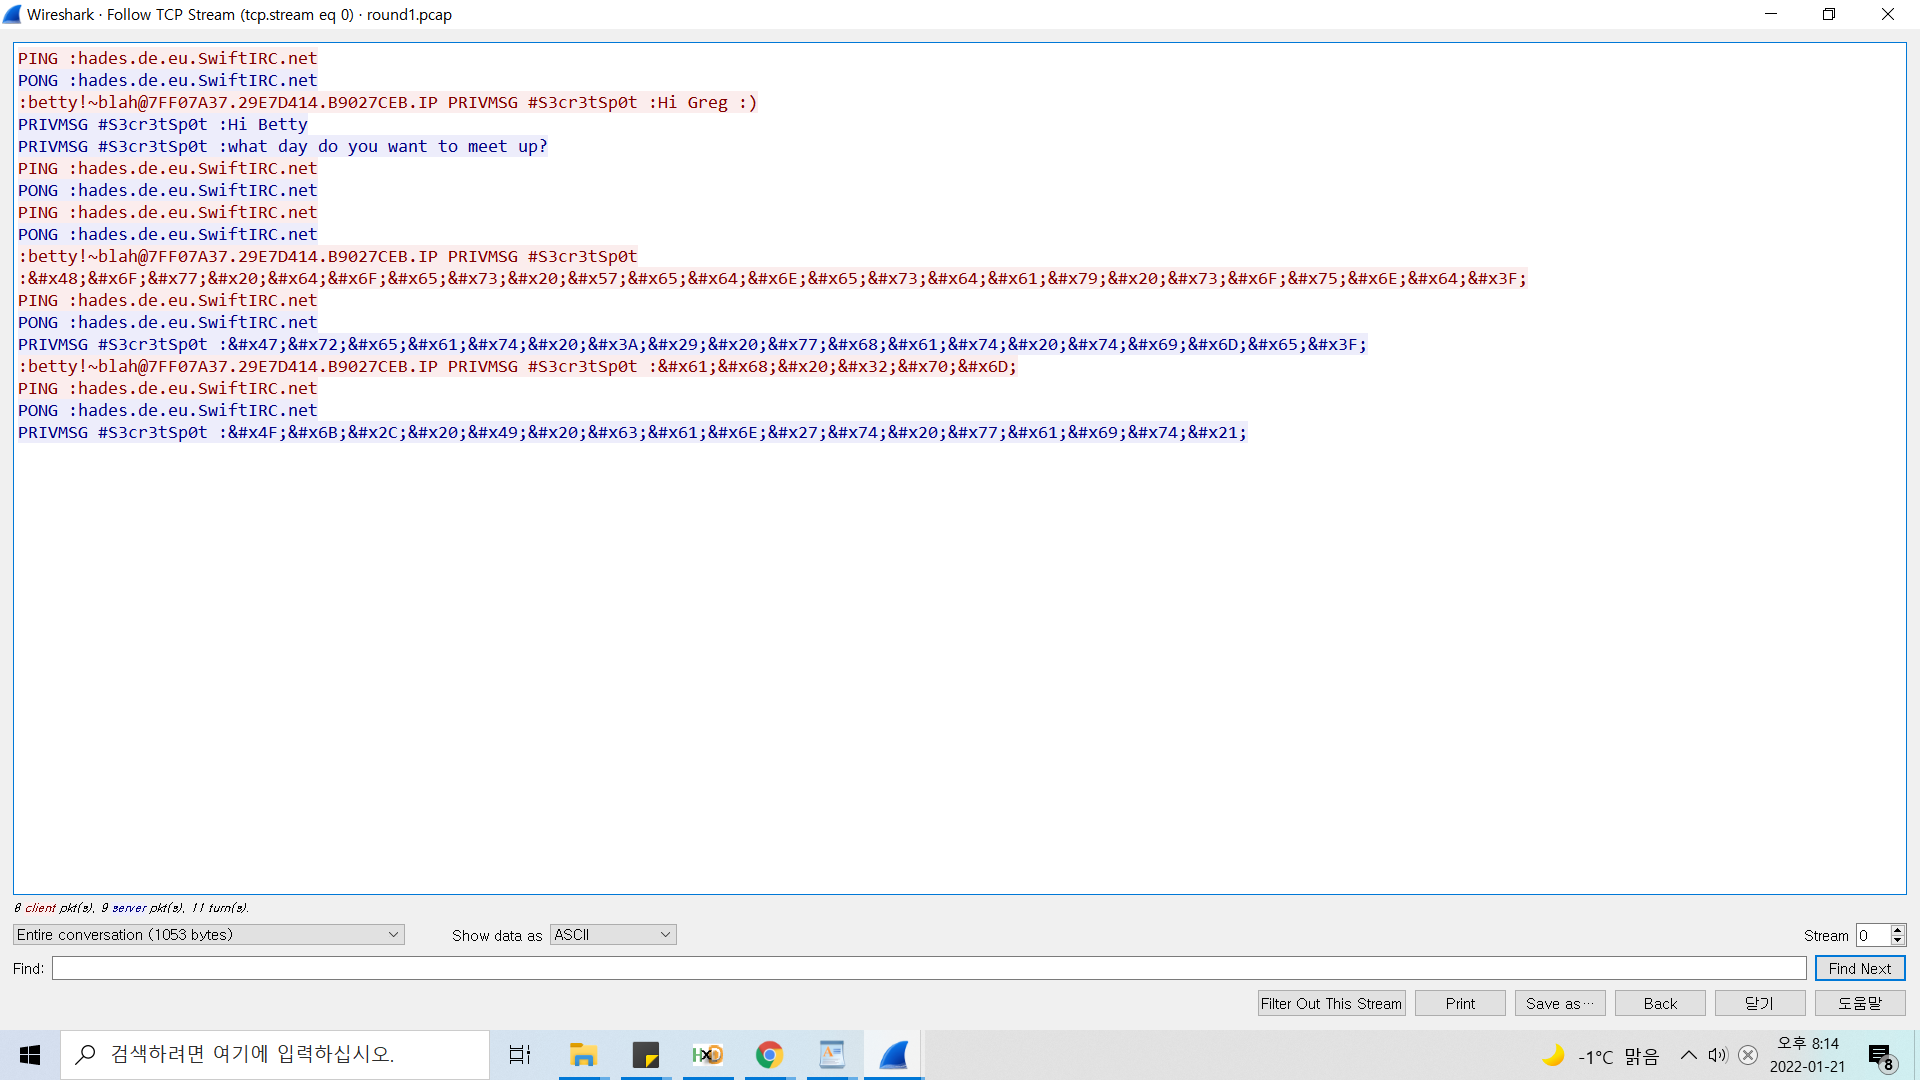Click the taskbar clock showing 오후 8:14
Image resolution: width=1920 pixels, height=1080 pixels.
[1807, 1055]
